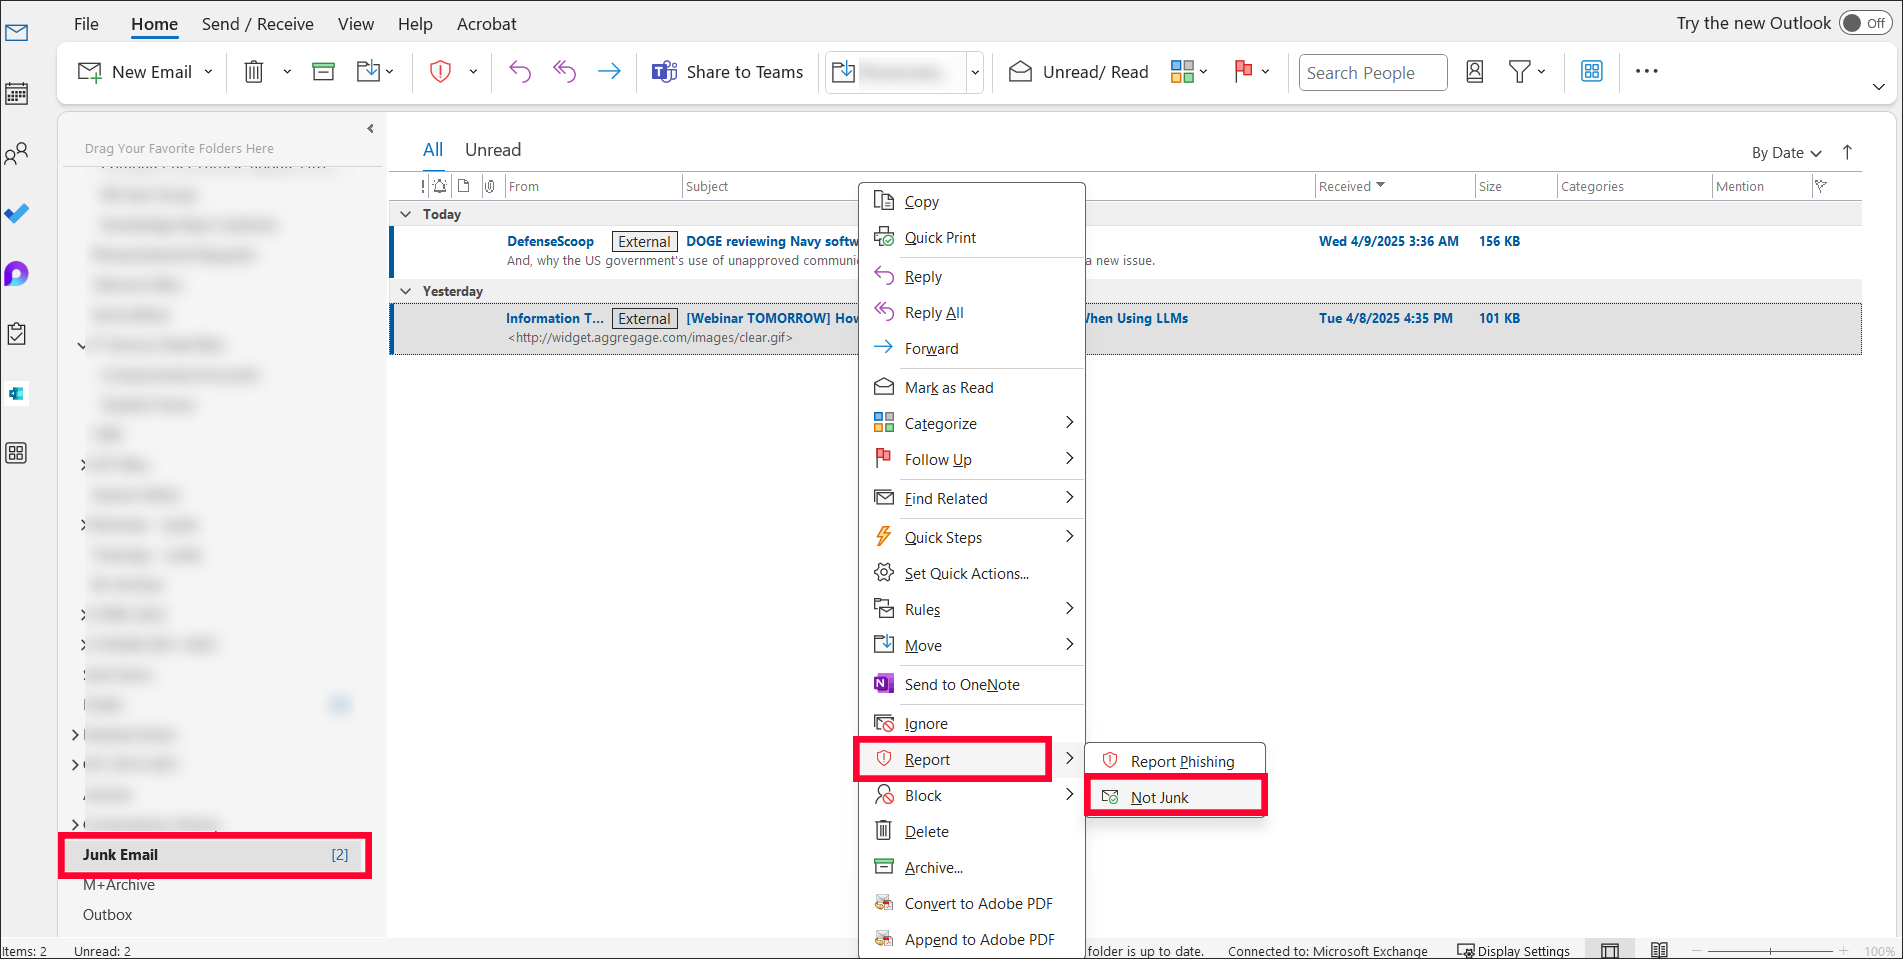Select the Outbox folder
The width and height of the screenshot is (1903, 959).
107,915
